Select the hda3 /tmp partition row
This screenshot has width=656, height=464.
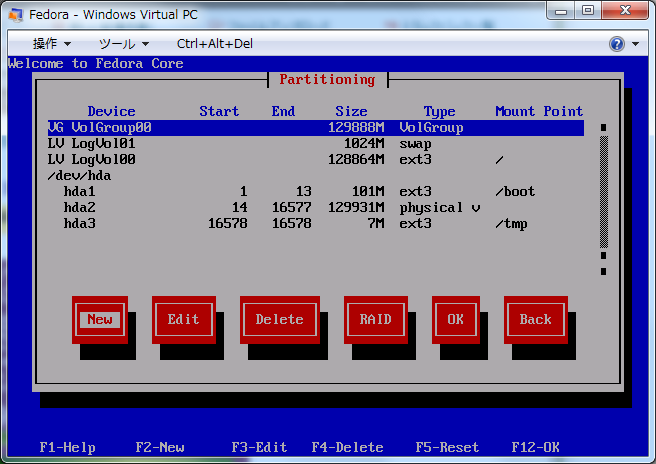point(316,223)
